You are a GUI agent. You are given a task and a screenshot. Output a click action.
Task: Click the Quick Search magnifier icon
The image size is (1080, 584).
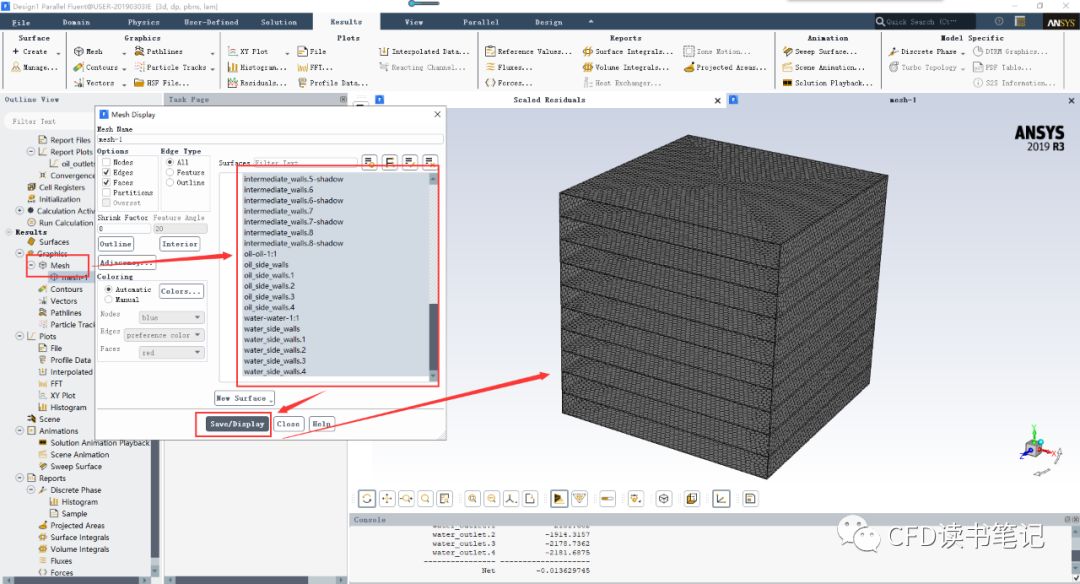coord(880,22)
